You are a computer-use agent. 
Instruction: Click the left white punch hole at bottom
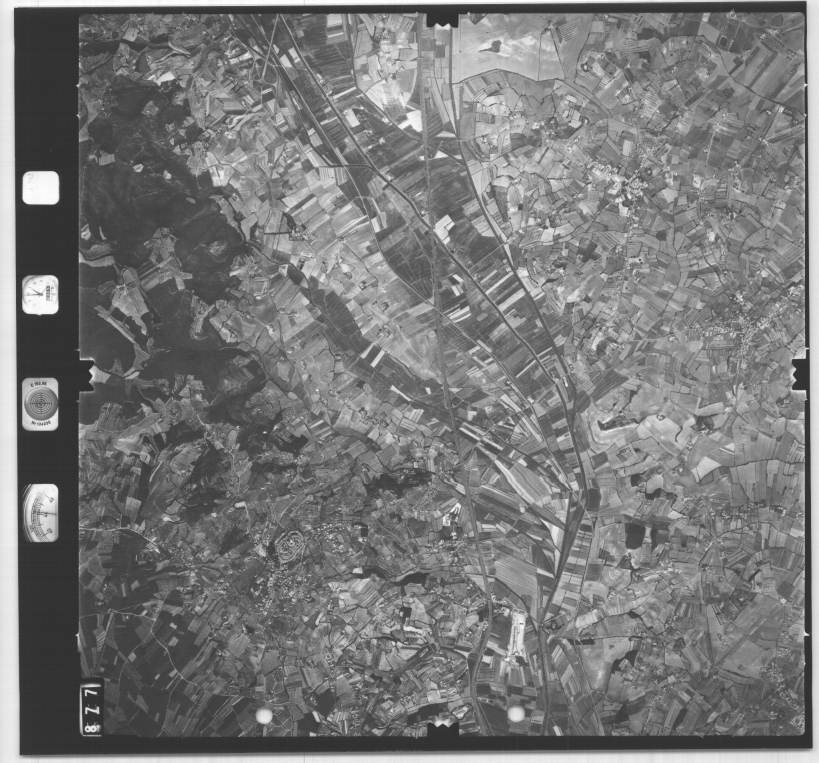pyautogui.click(x=264, y=714)
